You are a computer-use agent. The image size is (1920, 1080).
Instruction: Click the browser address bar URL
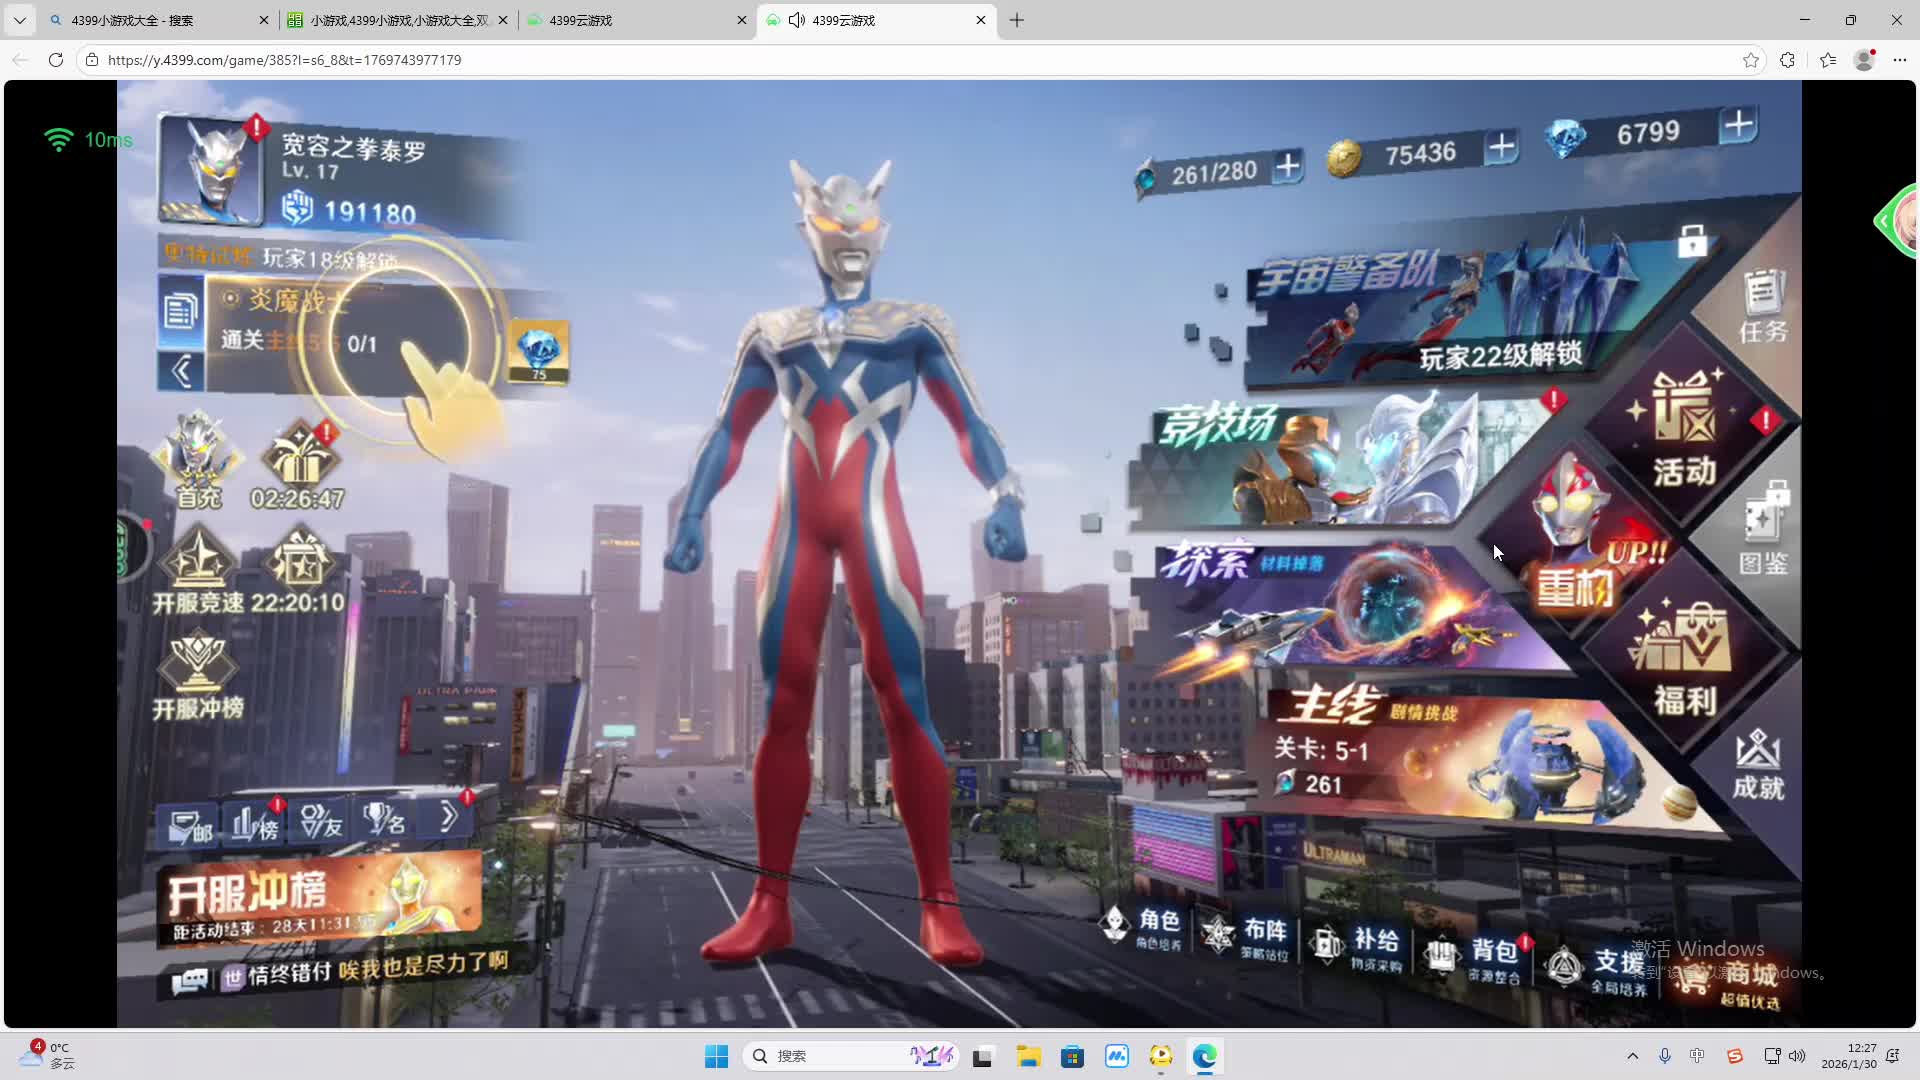[284, 60]
